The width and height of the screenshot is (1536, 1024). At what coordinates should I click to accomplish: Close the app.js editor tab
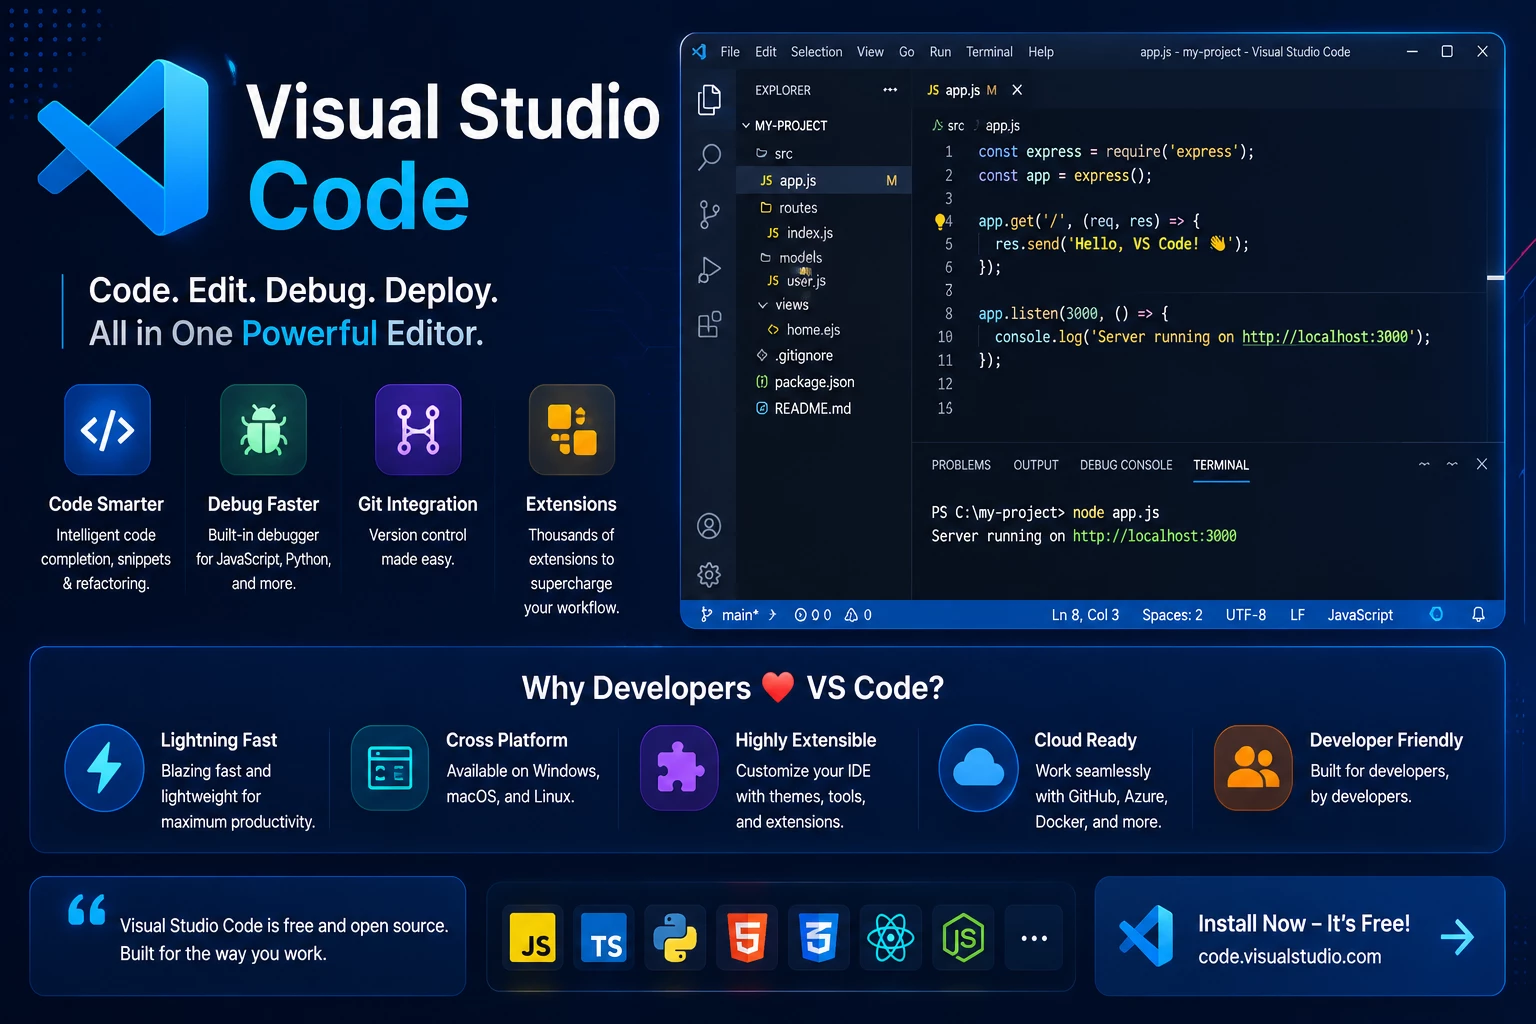coord(1017,90)
